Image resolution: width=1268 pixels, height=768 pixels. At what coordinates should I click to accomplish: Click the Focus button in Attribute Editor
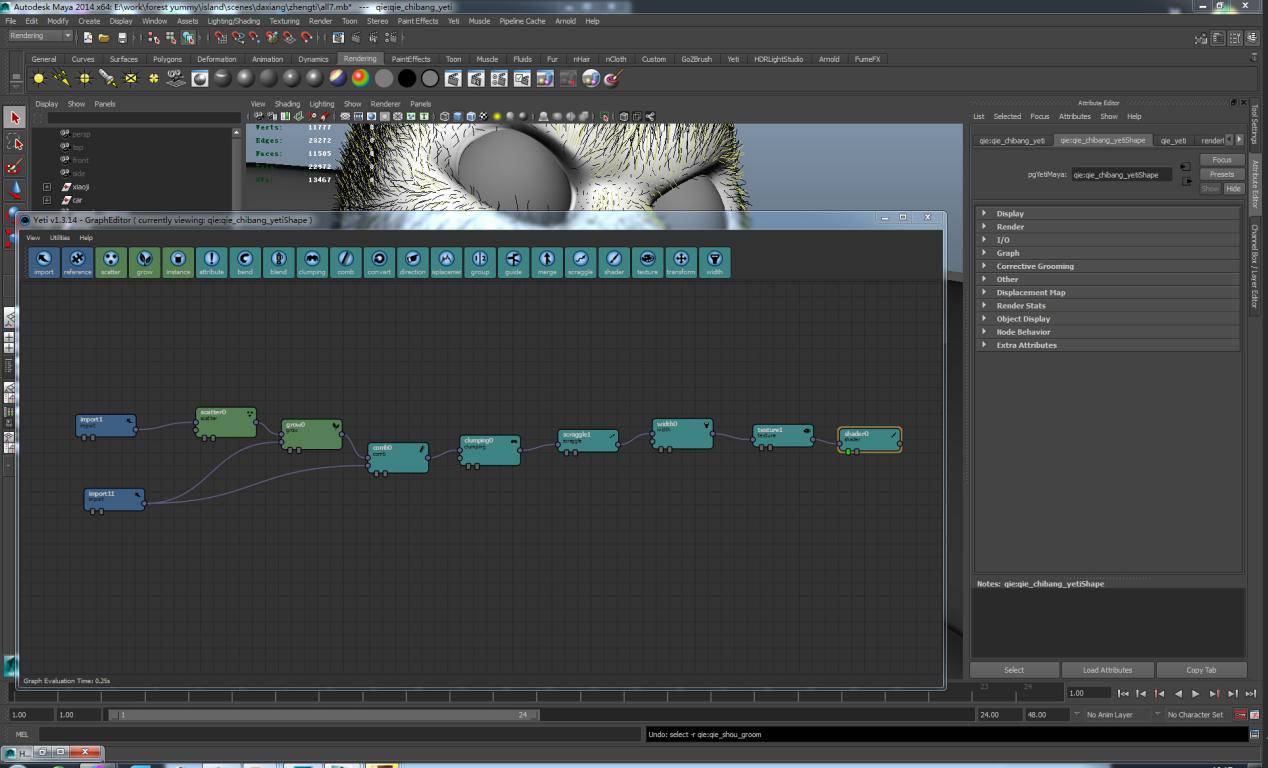point(1222,160)
